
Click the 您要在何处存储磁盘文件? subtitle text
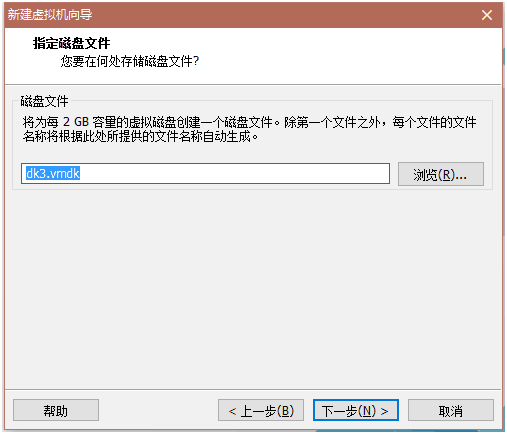coord(130,61)
